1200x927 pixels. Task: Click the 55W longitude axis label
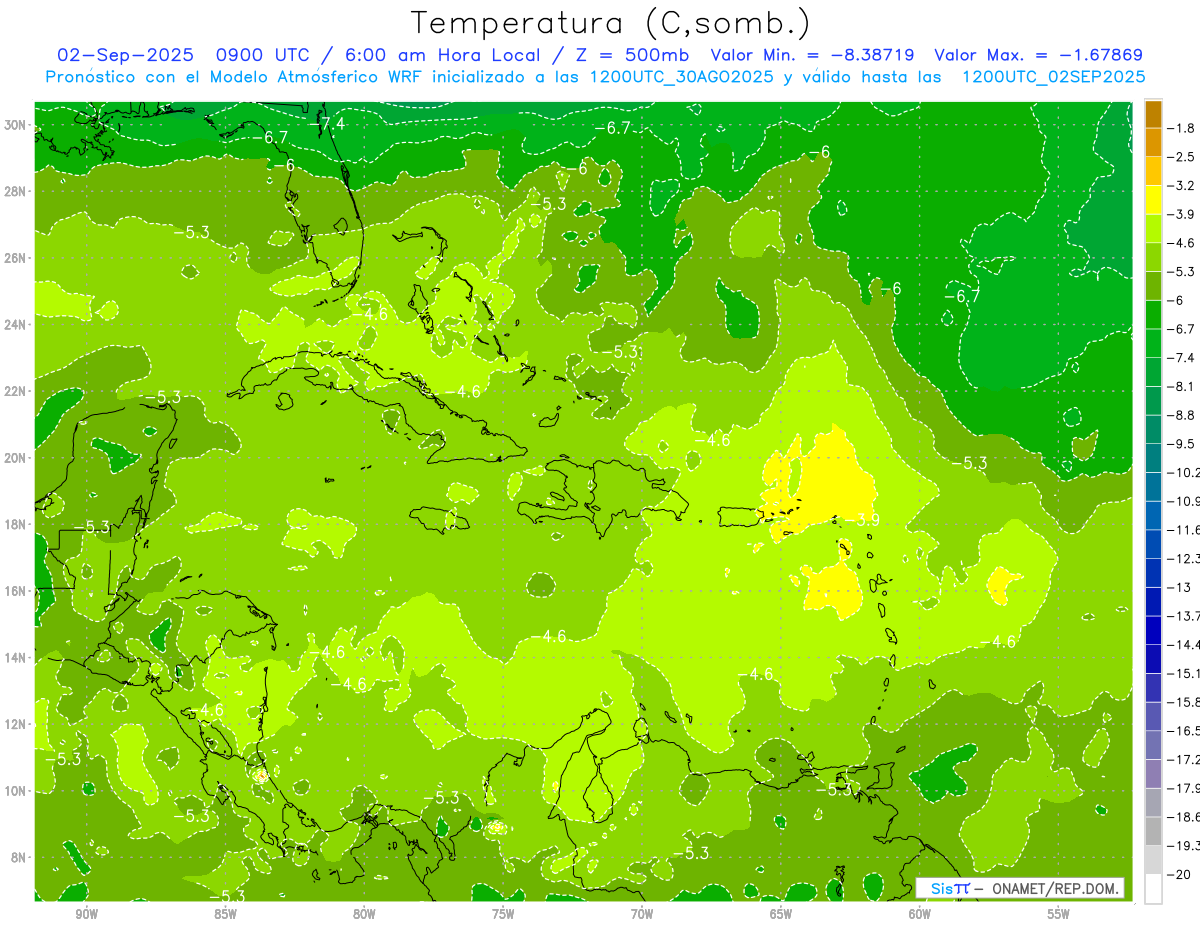1059,914
